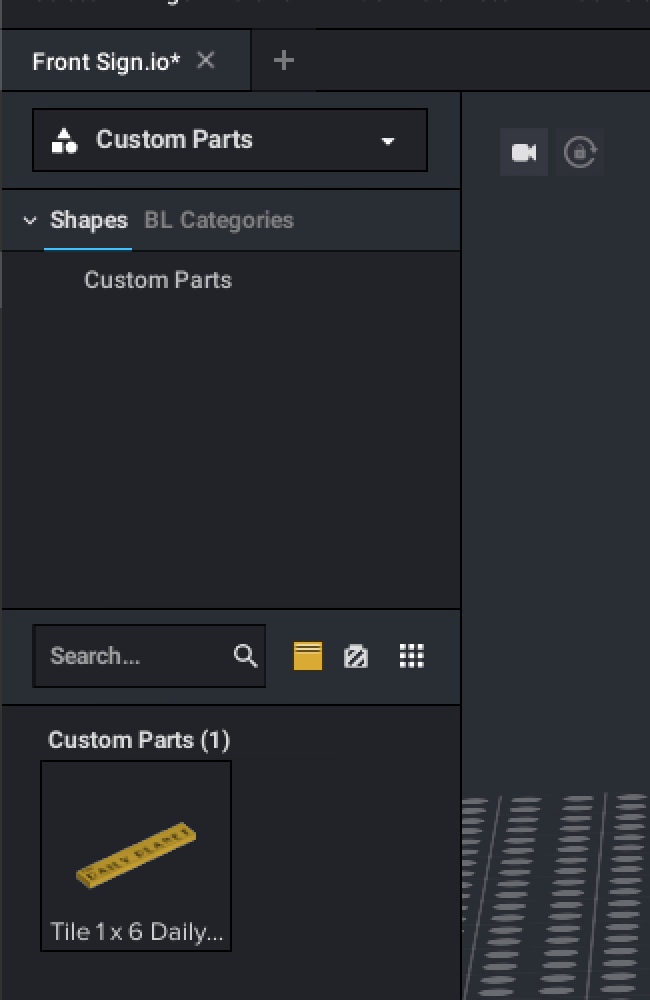Close the Front Sign.io tab

pyautogui.click(x=206, y=61)
